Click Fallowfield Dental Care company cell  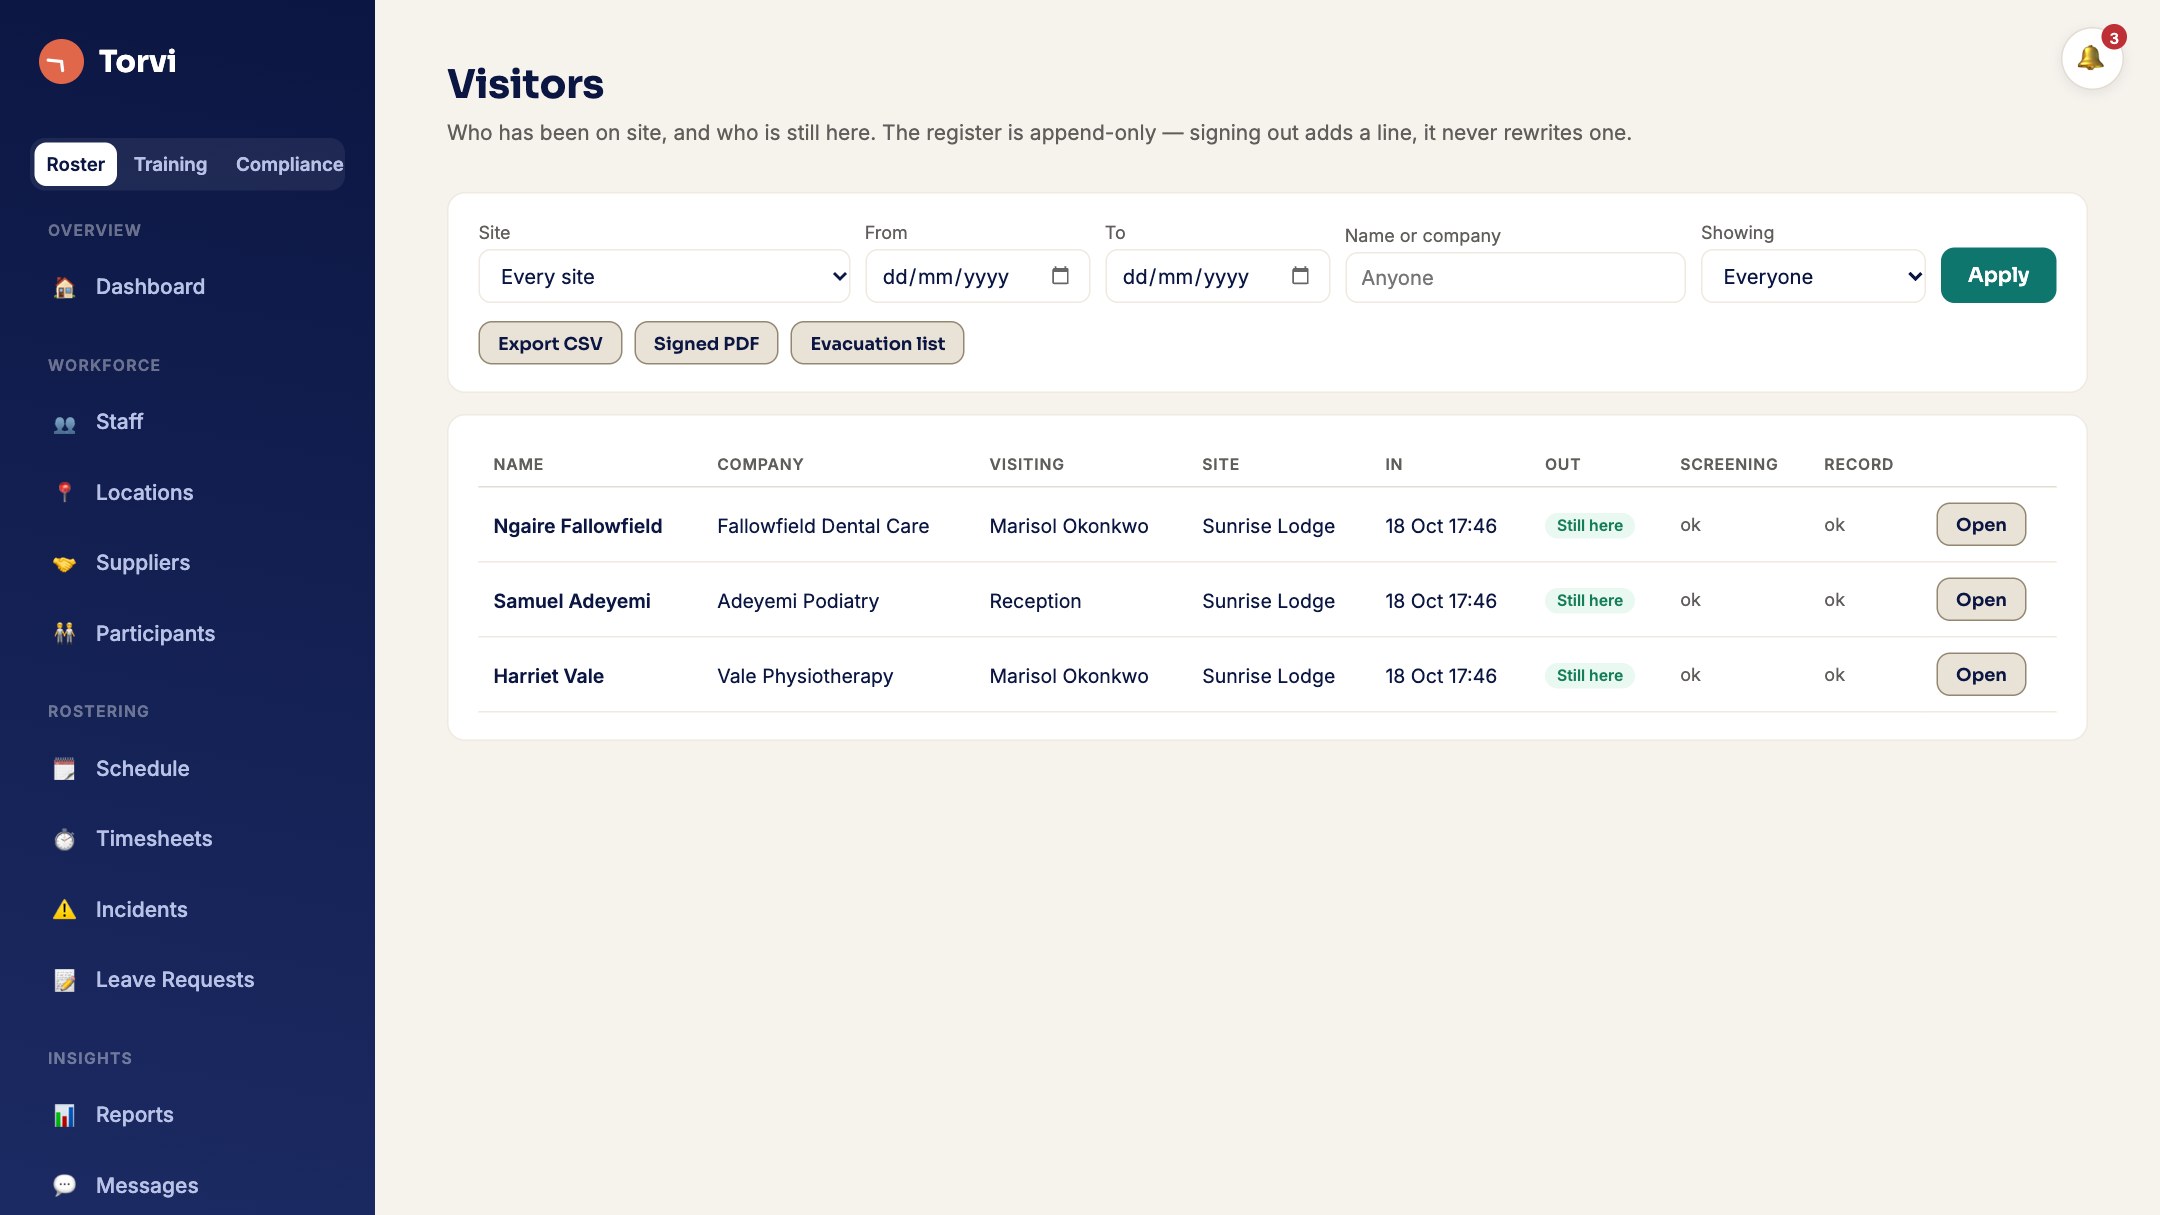pos(823,526)
